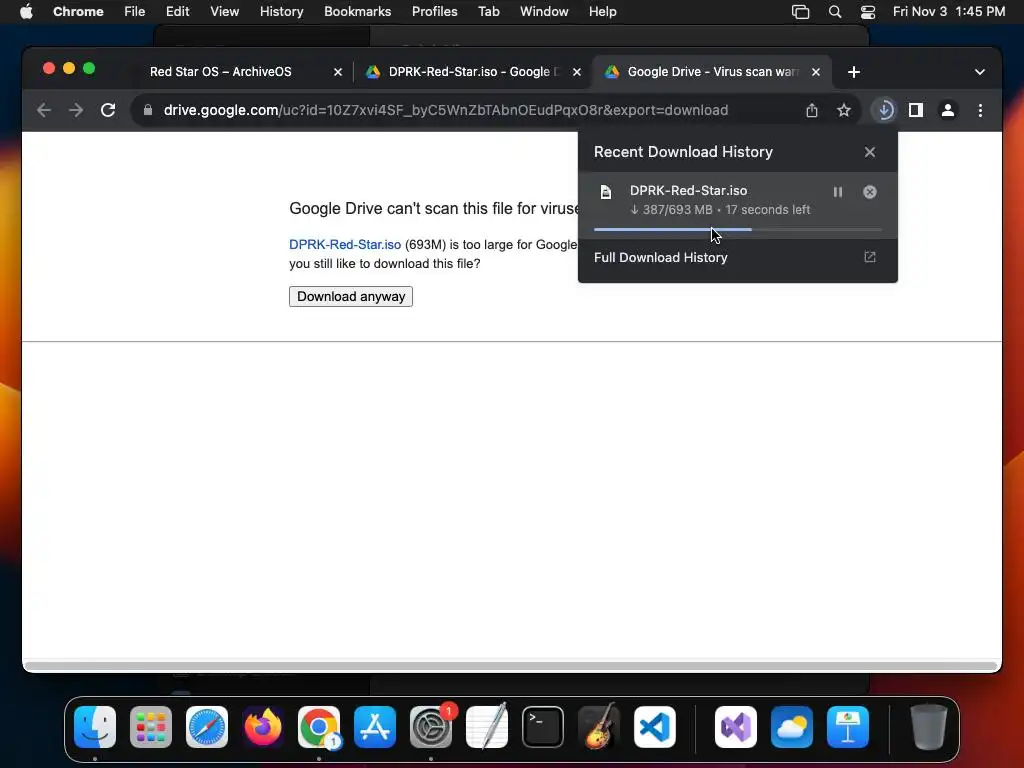The width and height of the screenshot is (1024, 768).
Task: Open Visual Studio from the Dock
Action: point(736,727)
